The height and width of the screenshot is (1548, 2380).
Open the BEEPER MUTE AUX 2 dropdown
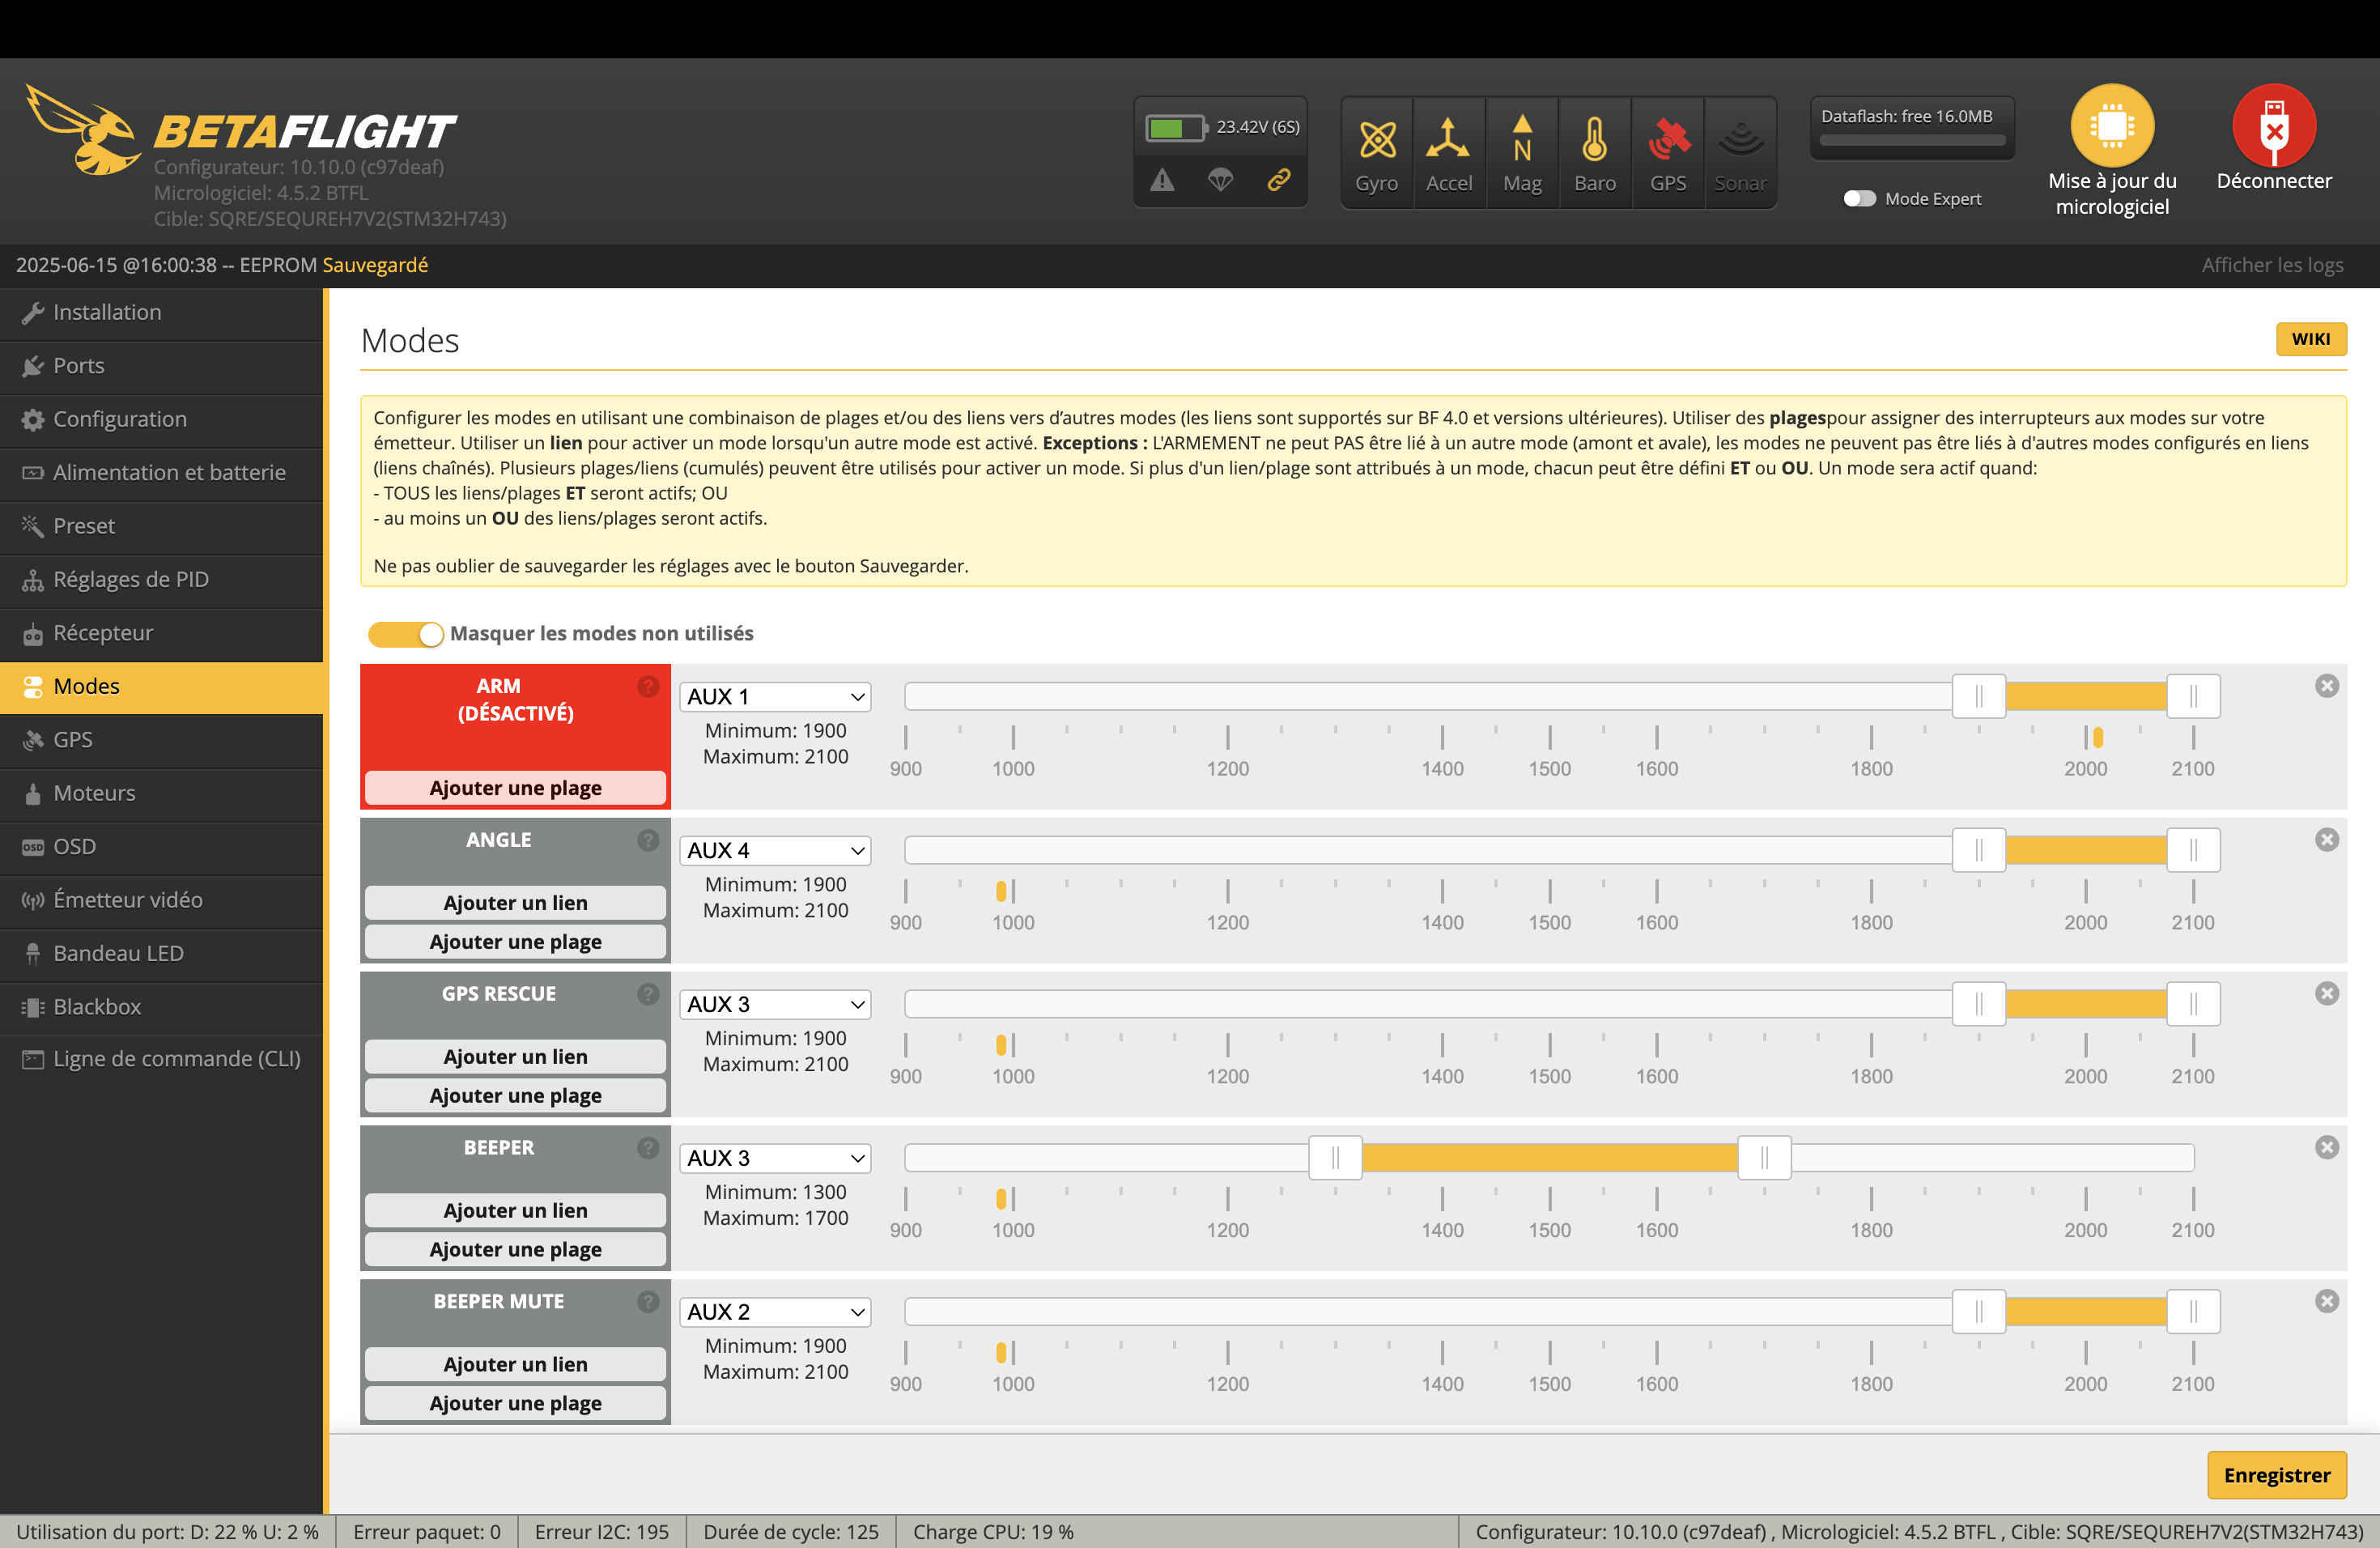(x=775, y=1312)
